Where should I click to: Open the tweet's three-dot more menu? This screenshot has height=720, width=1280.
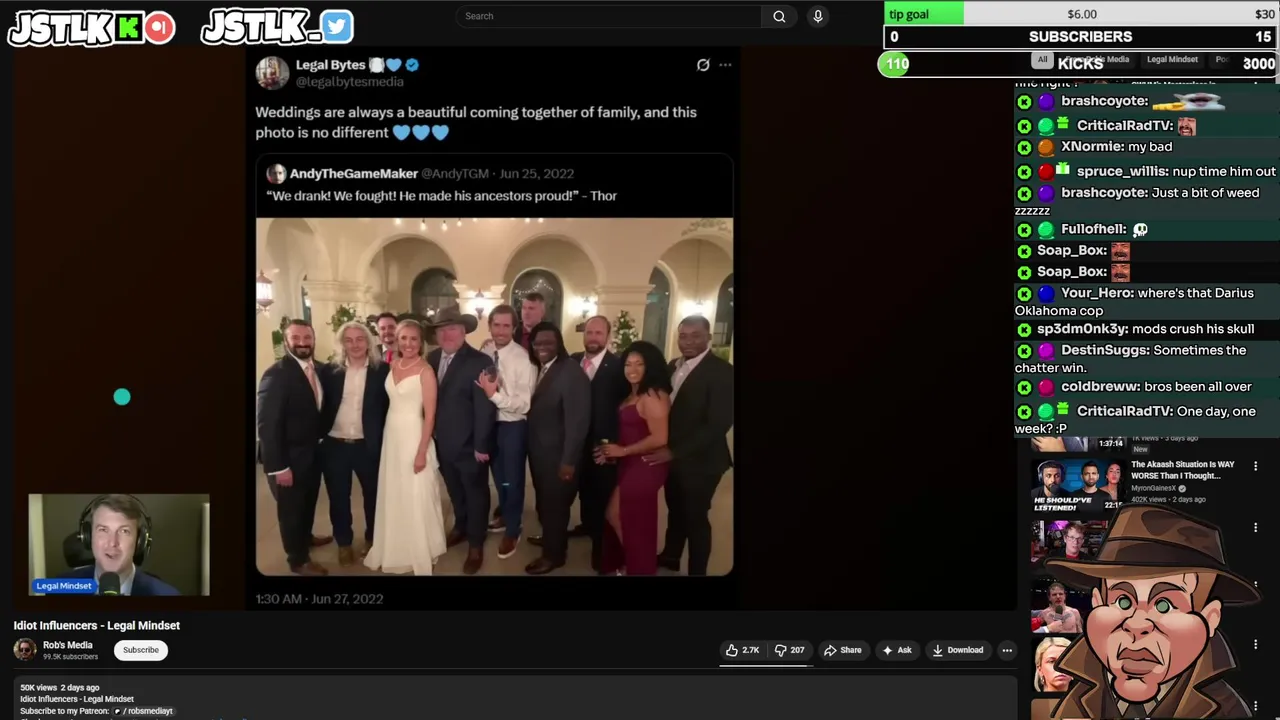point(725,65)
